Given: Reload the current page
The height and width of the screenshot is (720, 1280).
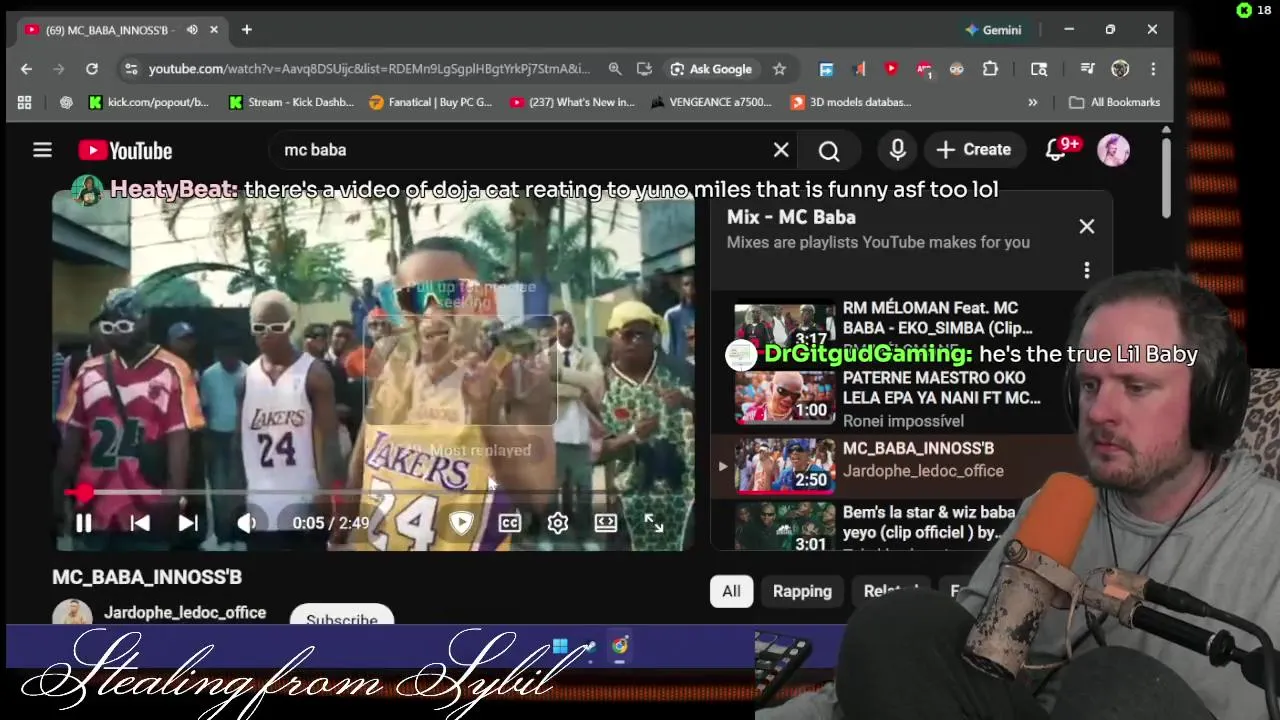Looking at the screenshot, I should point(92,69).
